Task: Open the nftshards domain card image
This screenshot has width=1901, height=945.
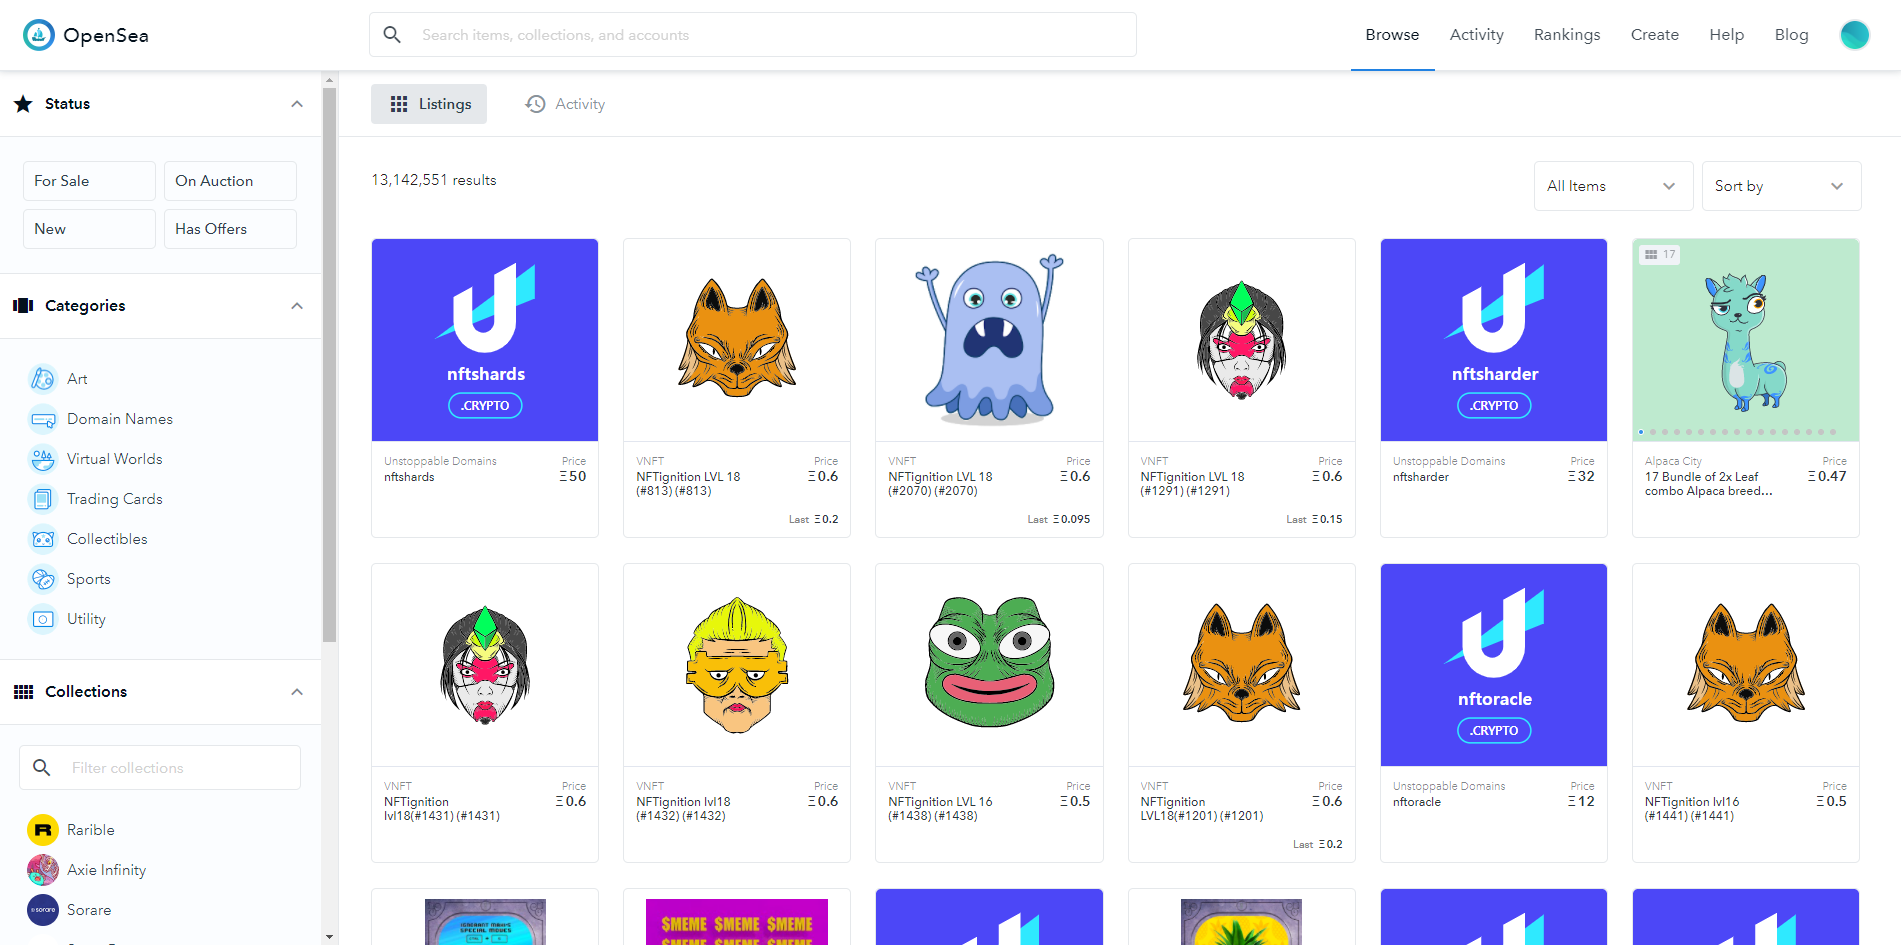Action: click(485, 340)
